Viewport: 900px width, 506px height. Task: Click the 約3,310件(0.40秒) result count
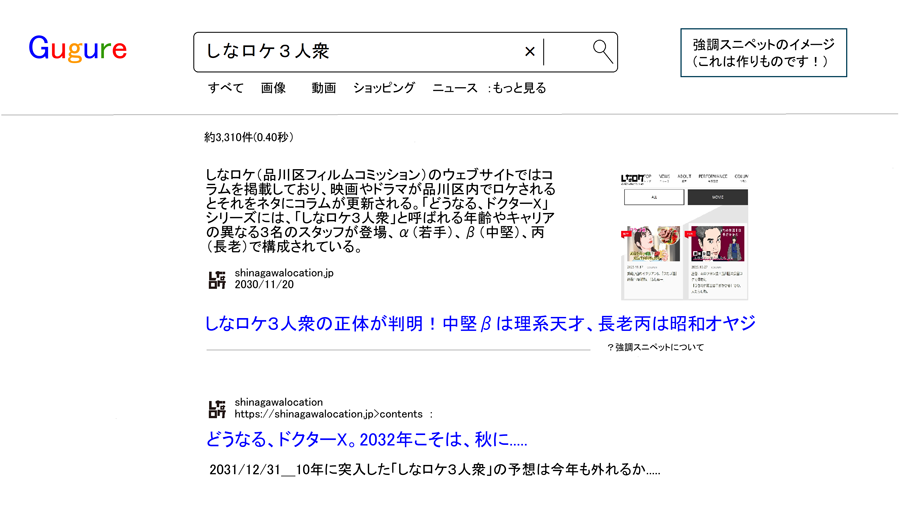point(249,137)
